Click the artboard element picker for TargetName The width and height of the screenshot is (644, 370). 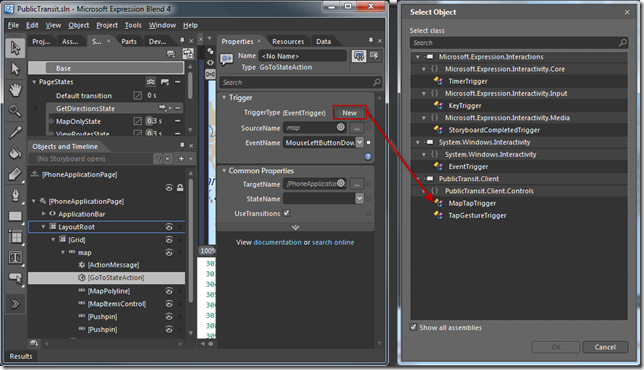(x=341, y=184)
